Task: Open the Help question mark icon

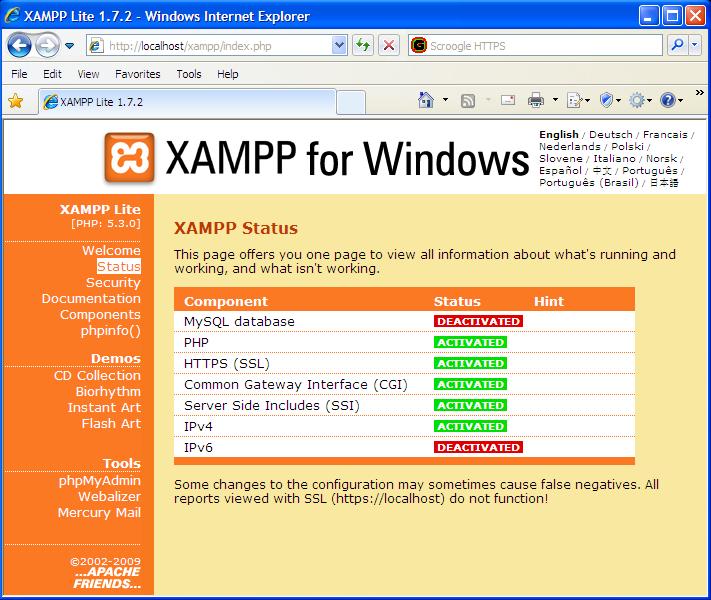Action: (671, 100)
